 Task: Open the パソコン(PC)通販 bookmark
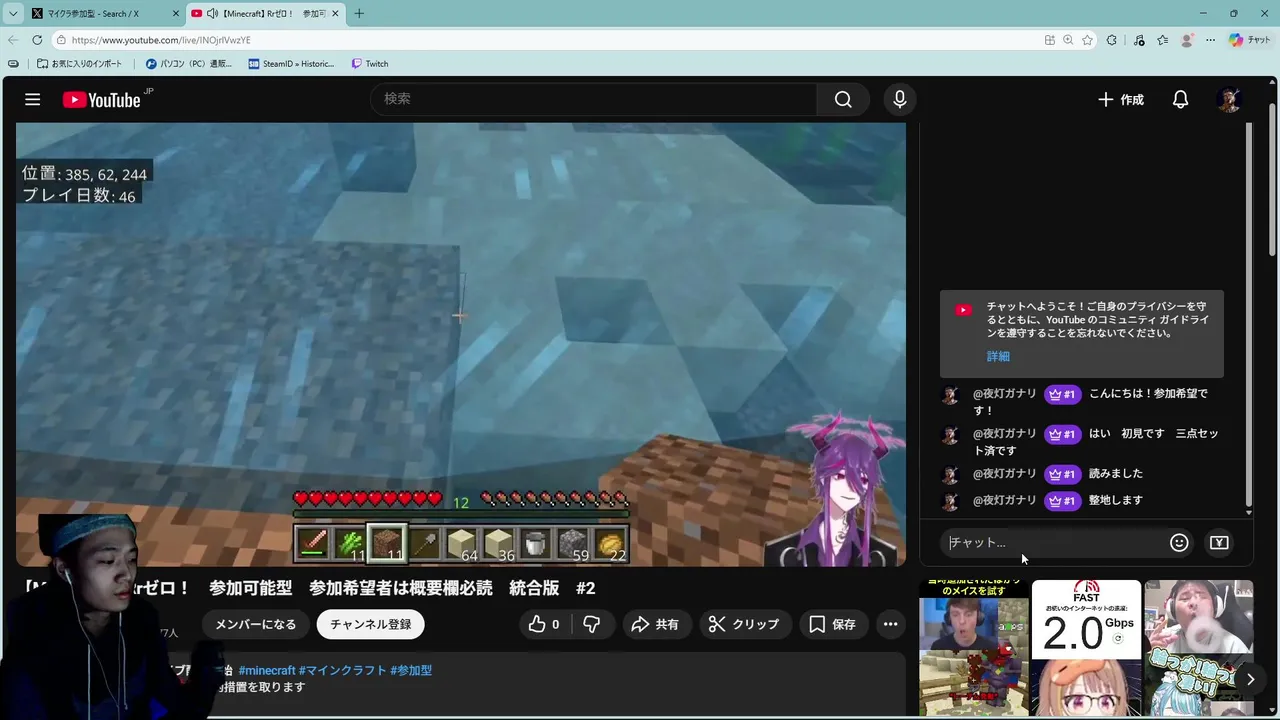(x=188, y=64)
